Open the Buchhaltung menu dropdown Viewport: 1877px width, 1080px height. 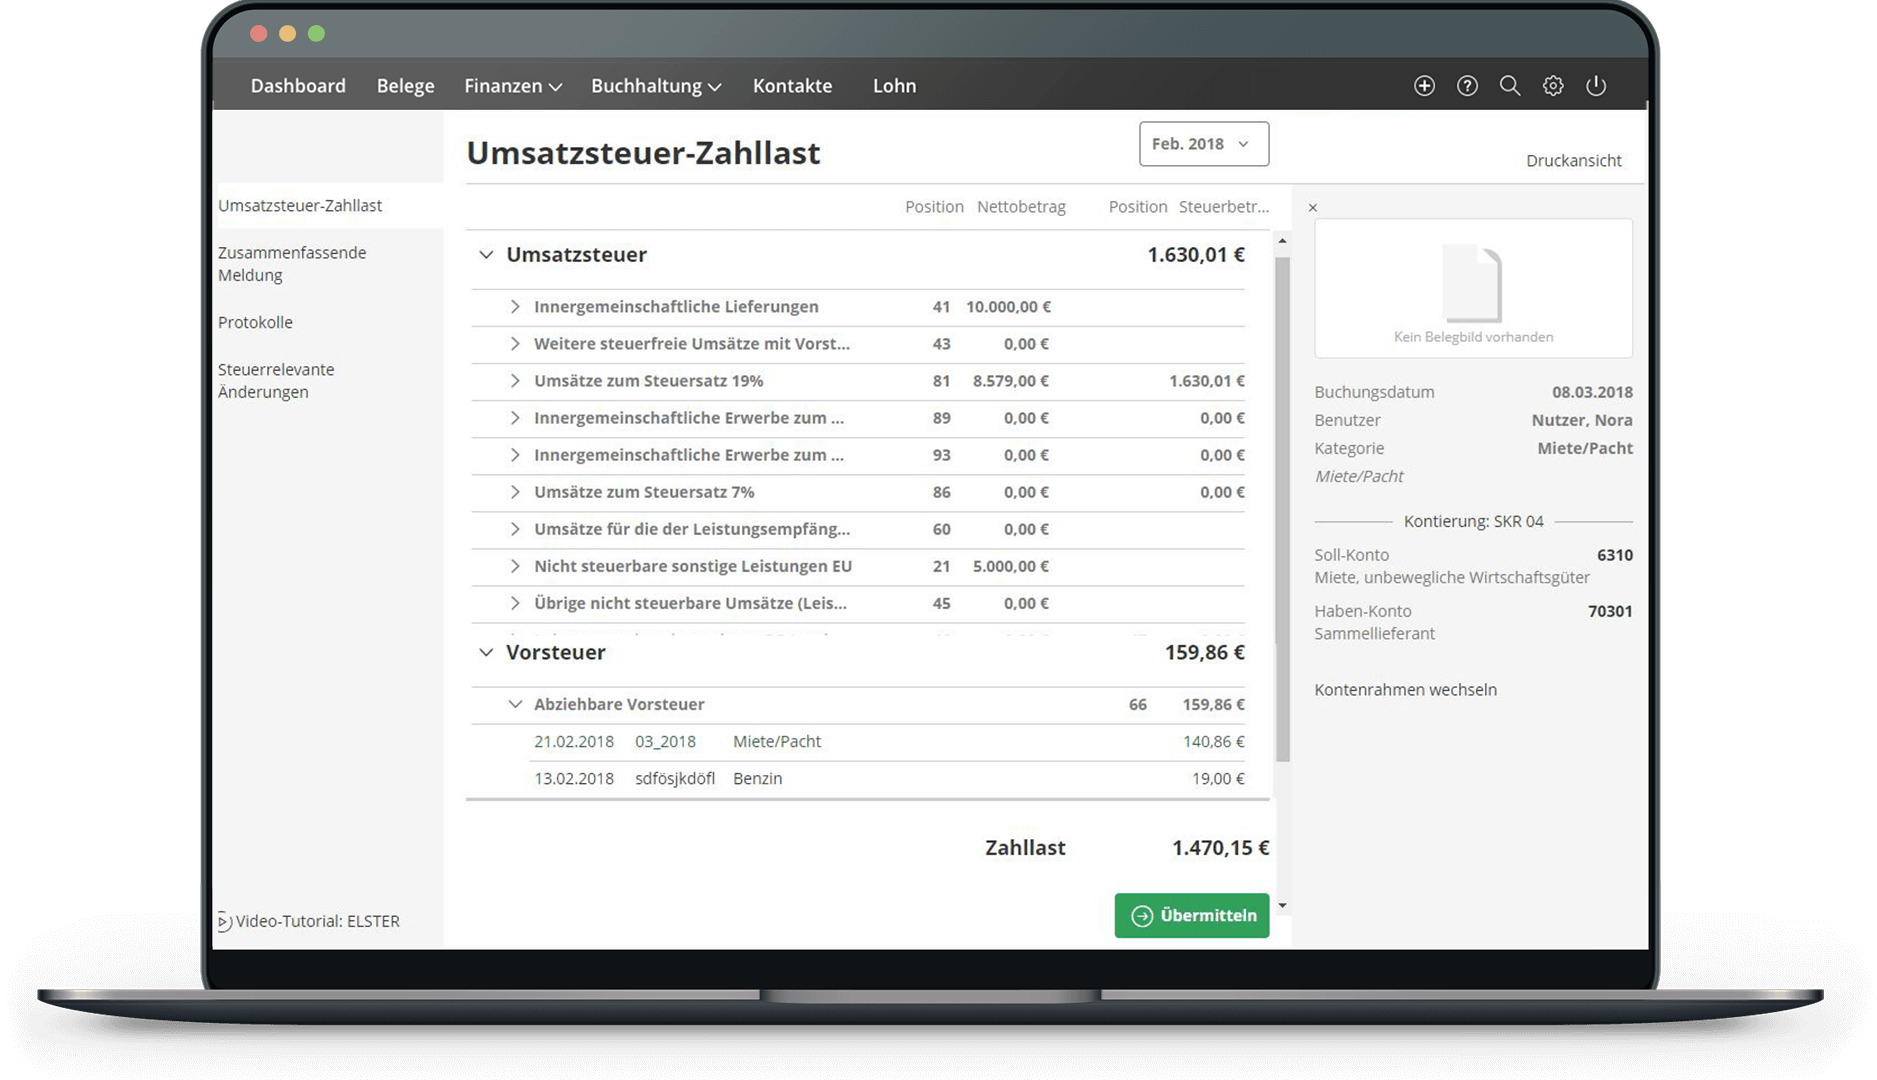coord(656,86)
